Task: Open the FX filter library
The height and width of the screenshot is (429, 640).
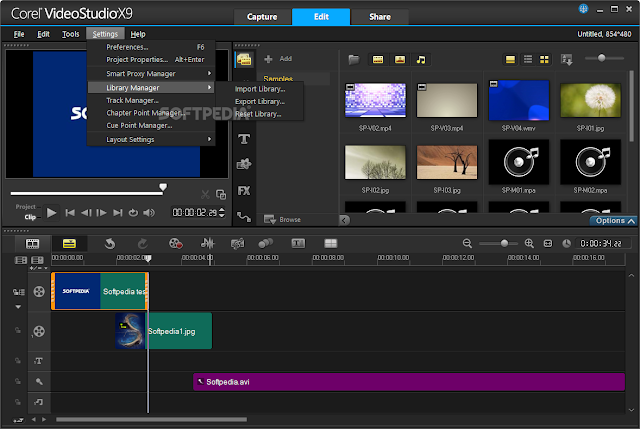Action: click(x=244, y=191)
